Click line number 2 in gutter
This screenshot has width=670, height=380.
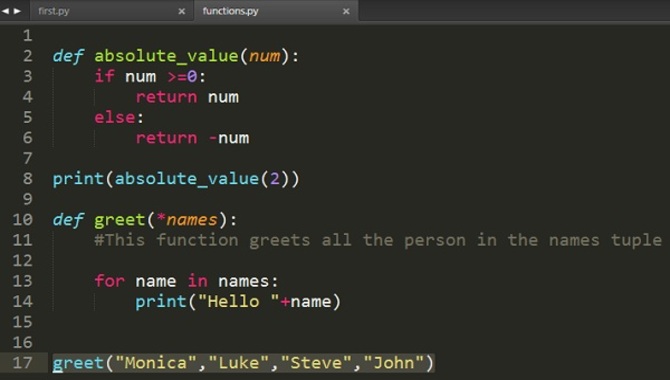click(28, 56)
